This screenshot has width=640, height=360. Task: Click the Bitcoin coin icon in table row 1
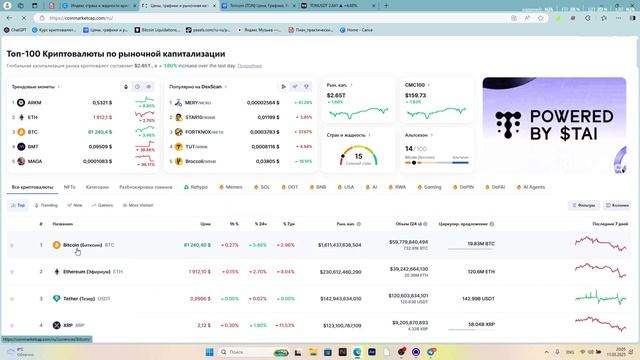57,245
